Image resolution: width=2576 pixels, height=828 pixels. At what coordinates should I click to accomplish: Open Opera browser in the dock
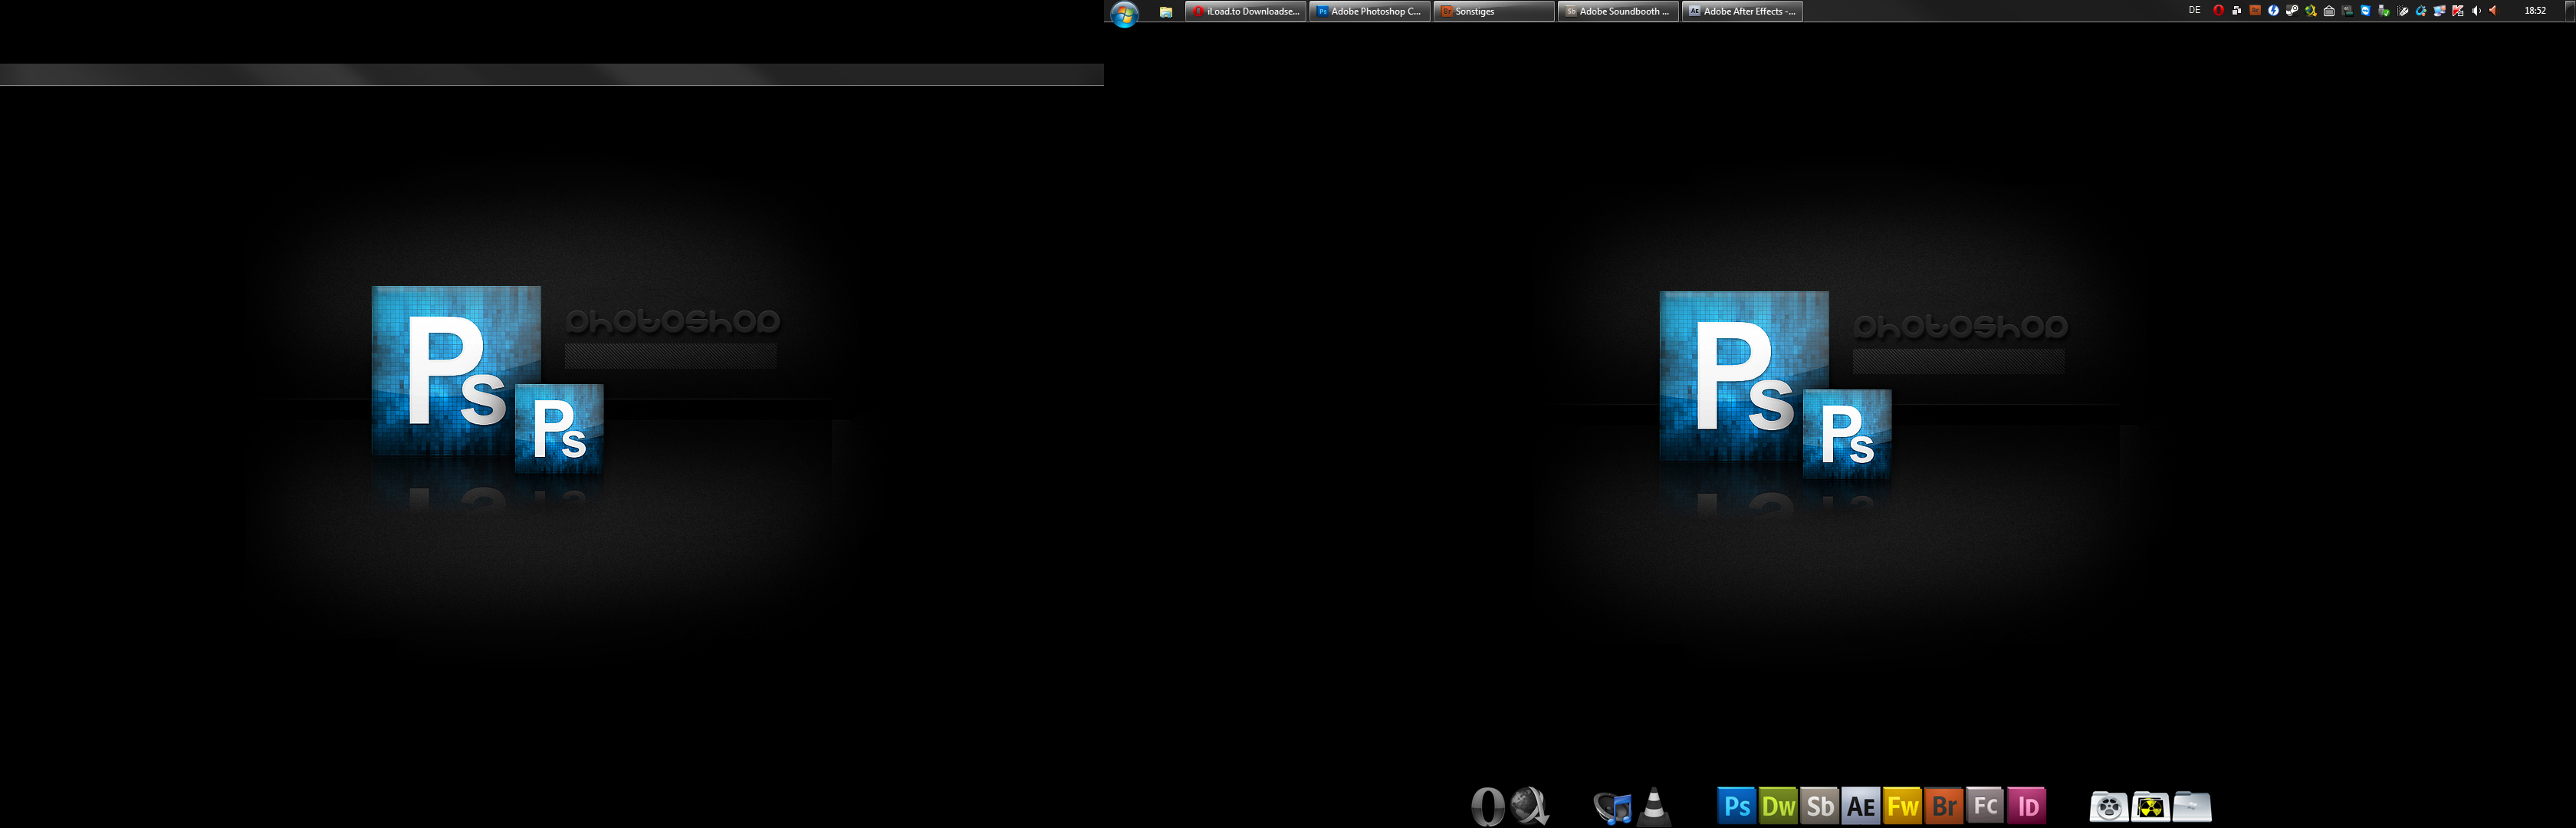tap(1488, 806)
